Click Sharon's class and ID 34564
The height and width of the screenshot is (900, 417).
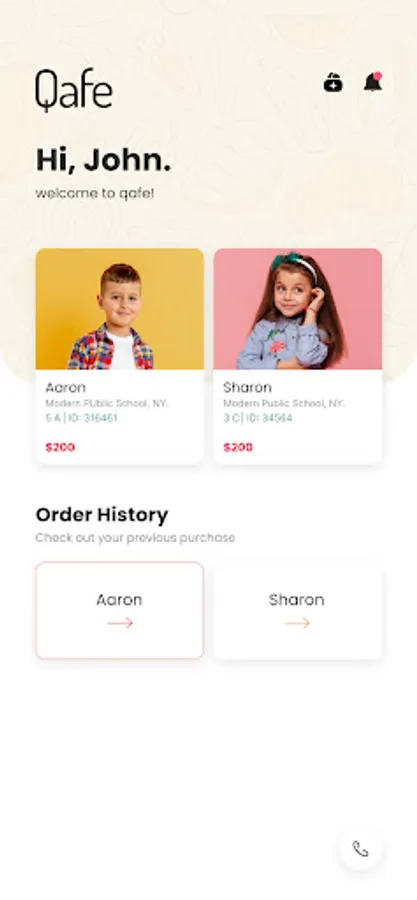258,418
